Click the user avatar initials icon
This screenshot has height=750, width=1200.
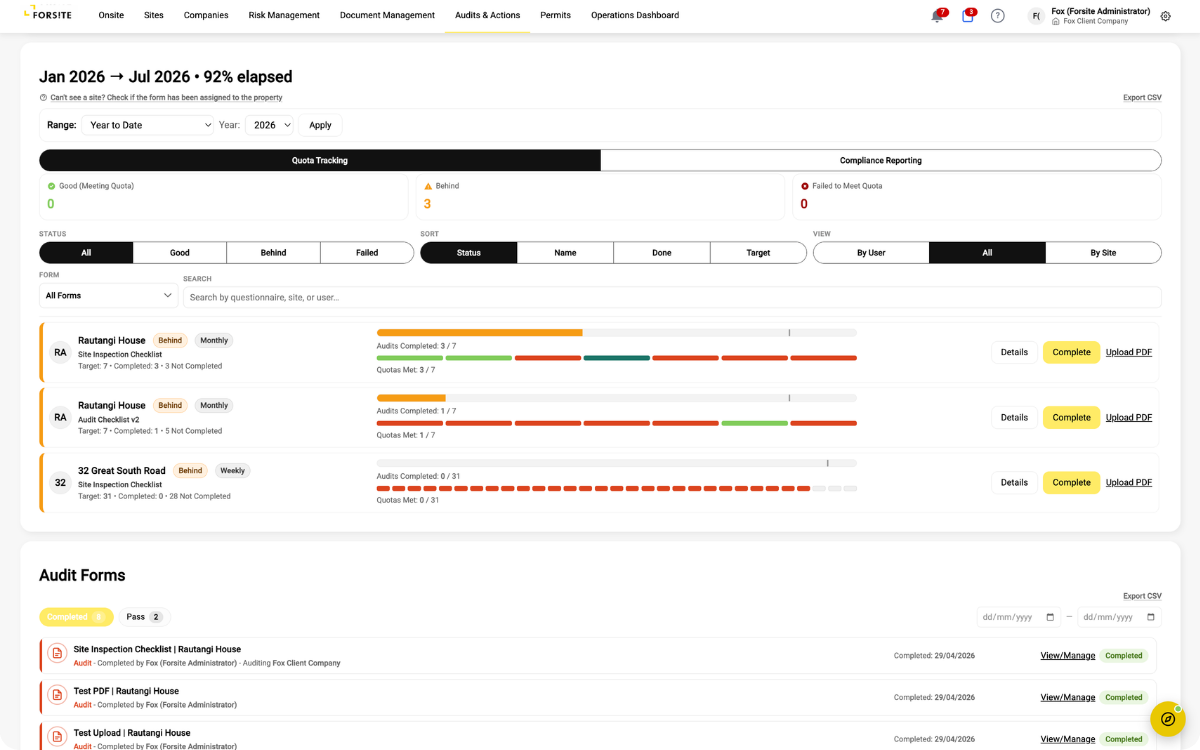[1036, 16]
